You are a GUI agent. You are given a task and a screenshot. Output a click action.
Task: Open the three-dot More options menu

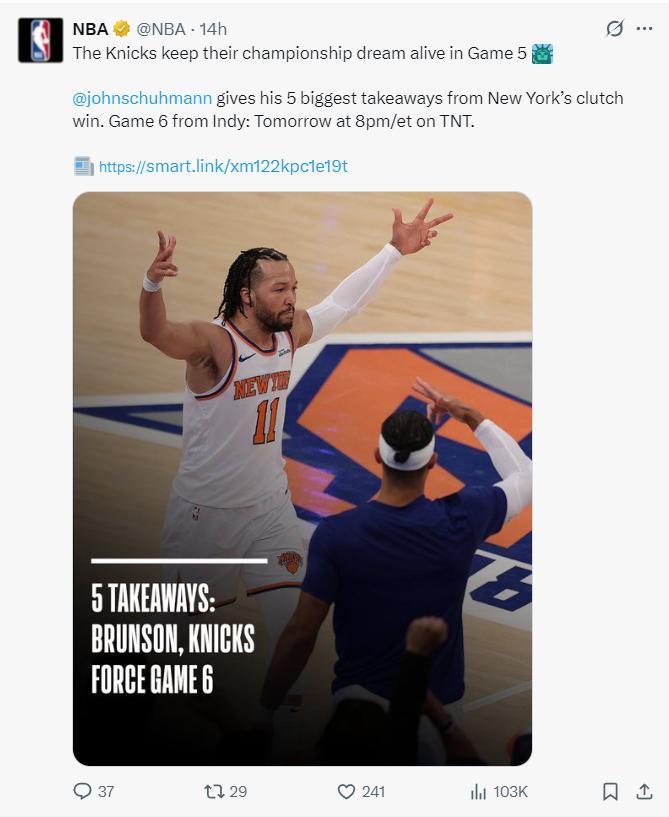point(644,29)
